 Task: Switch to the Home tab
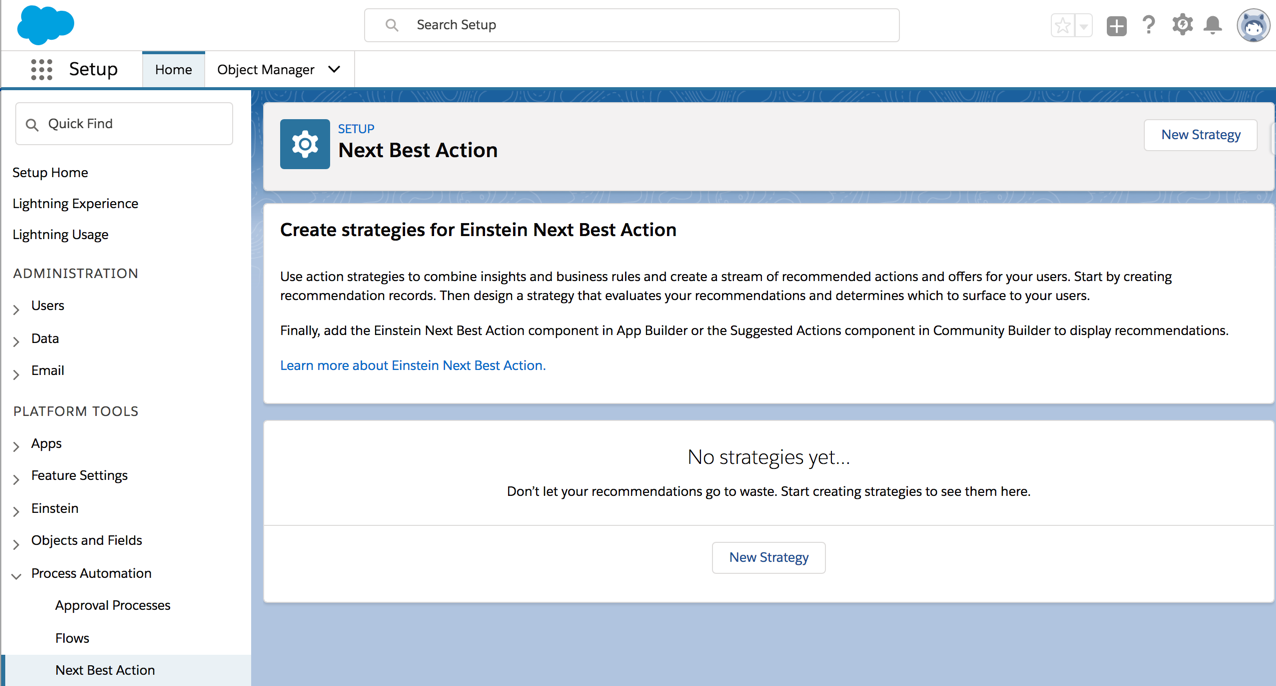[173, 69]
